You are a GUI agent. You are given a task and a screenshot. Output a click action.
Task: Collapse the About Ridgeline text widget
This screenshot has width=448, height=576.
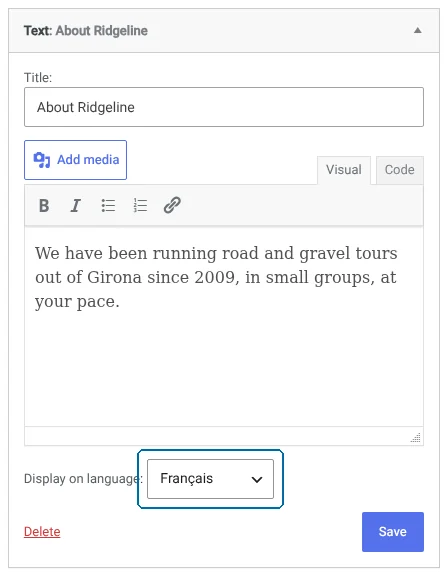pos(418,30)
